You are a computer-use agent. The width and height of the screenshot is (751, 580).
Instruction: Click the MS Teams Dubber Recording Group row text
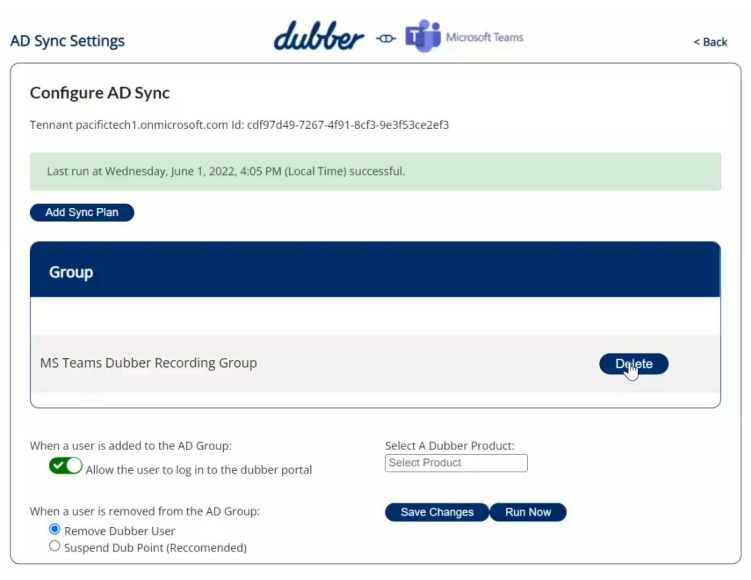coord(148,363)
